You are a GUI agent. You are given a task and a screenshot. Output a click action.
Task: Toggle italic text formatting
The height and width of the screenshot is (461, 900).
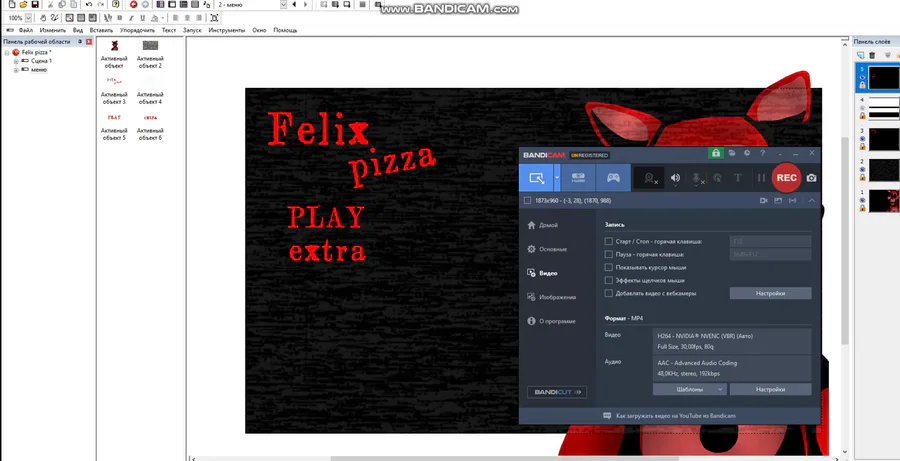(x=131, y=18)
